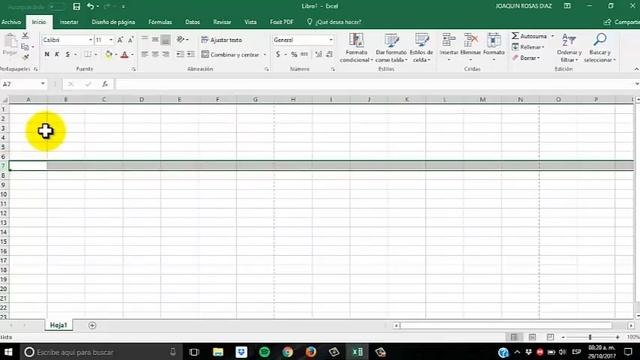This screenshot has height=360, width=640.
Task: Align text to the right
Action: (x=166, y=54)
